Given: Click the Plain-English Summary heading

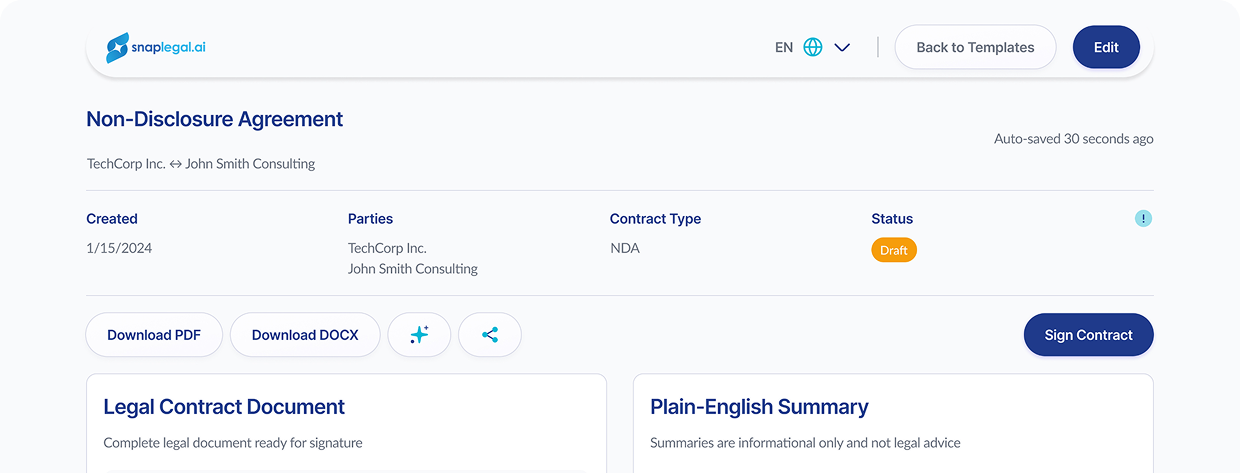Looking at the screenshot, I should click(759, 407).
